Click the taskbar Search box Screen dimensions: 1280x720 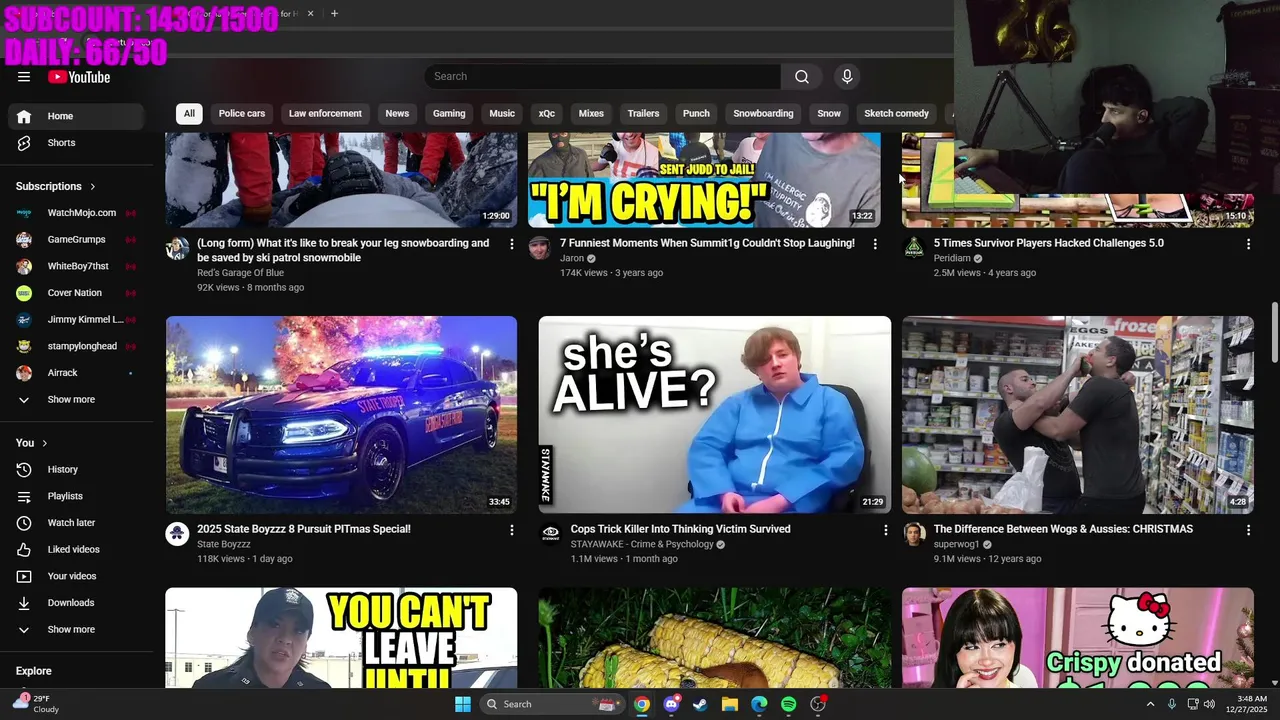(x=552, y=704)
